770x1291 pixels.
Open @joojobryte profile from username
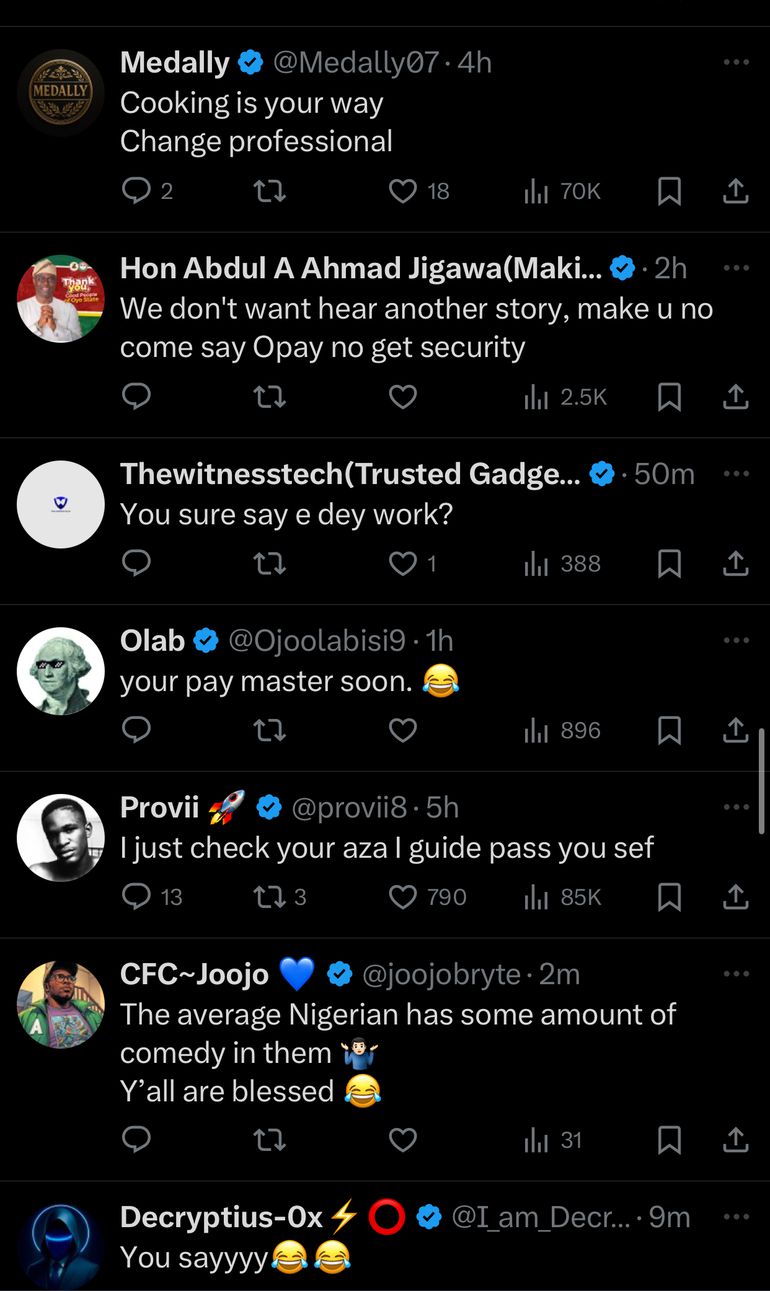click(x=440, y=974)
